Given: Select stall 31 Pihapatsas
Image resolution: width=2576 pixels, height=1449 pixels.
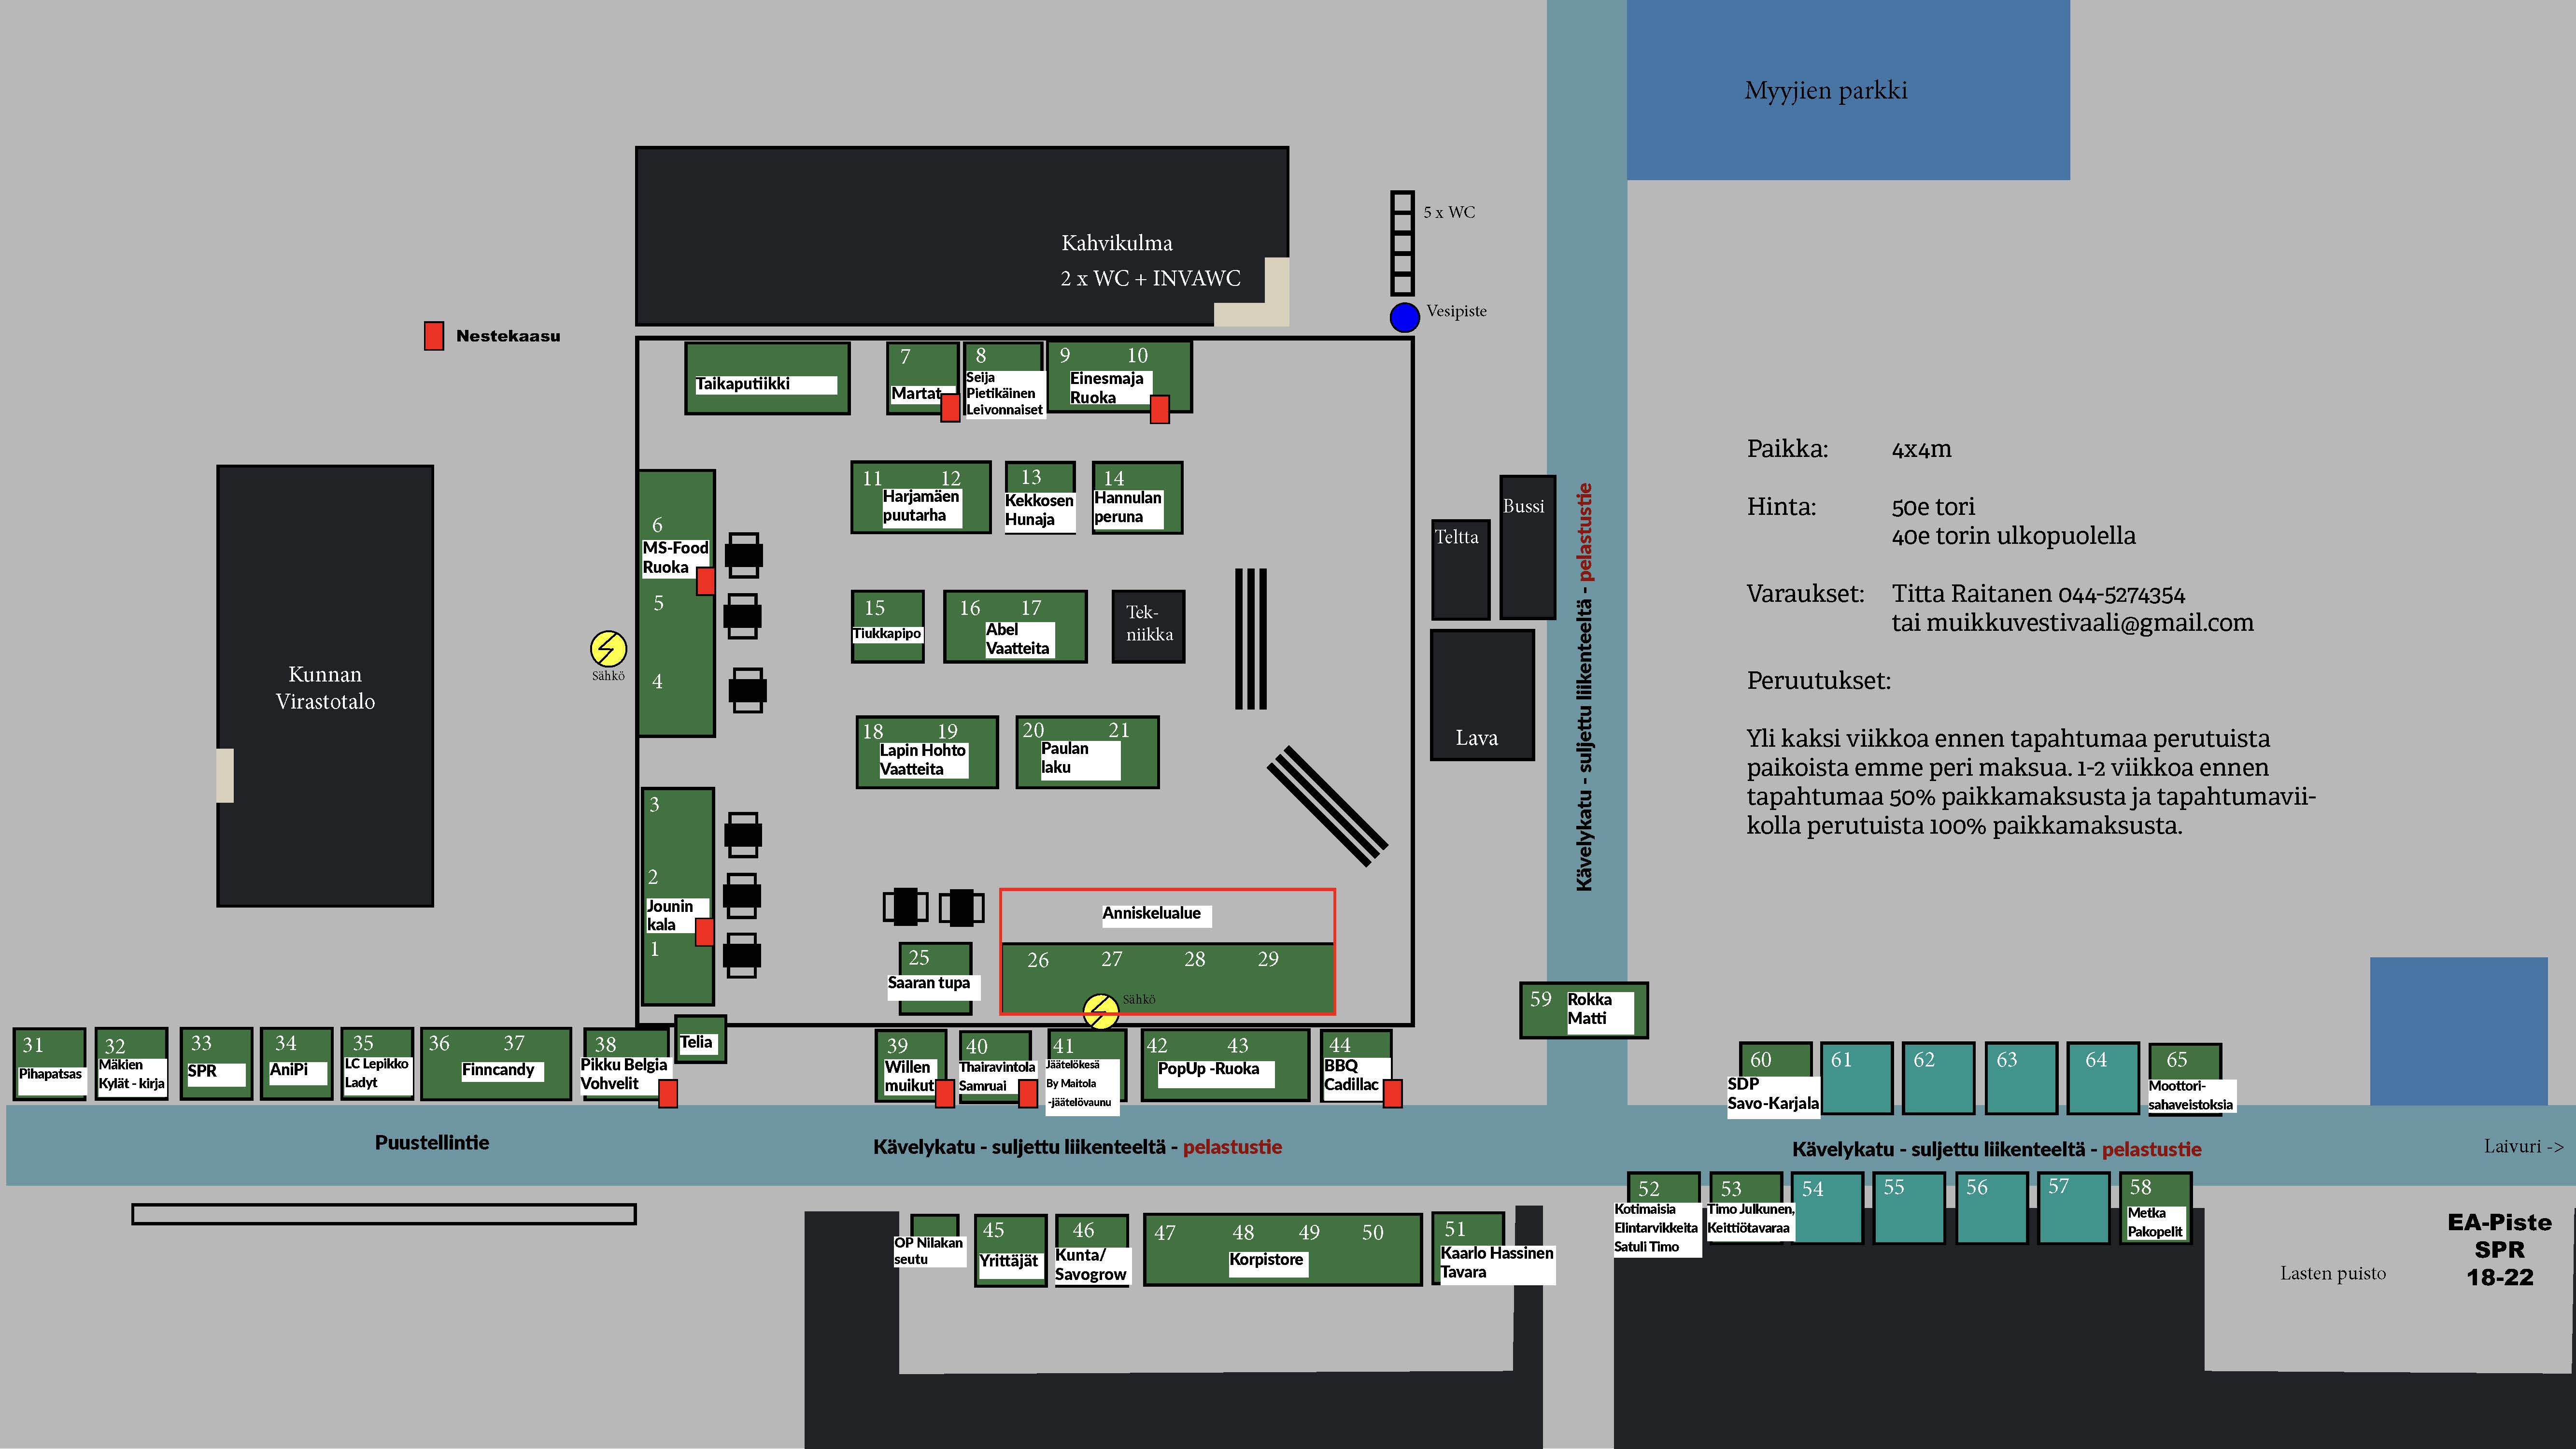Looking at the screenshot, I should coord(50,1064).
